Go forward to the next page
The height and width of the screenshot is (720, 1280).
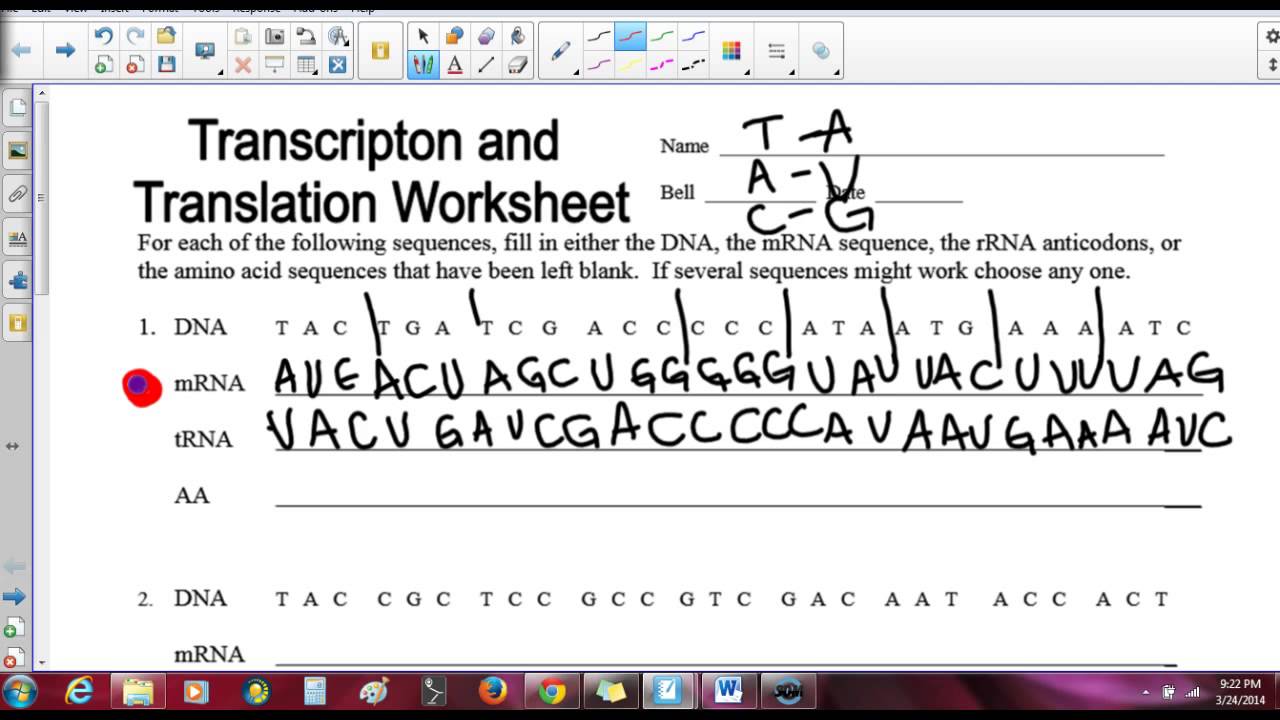pyautogui.click(x=64, y=50)
